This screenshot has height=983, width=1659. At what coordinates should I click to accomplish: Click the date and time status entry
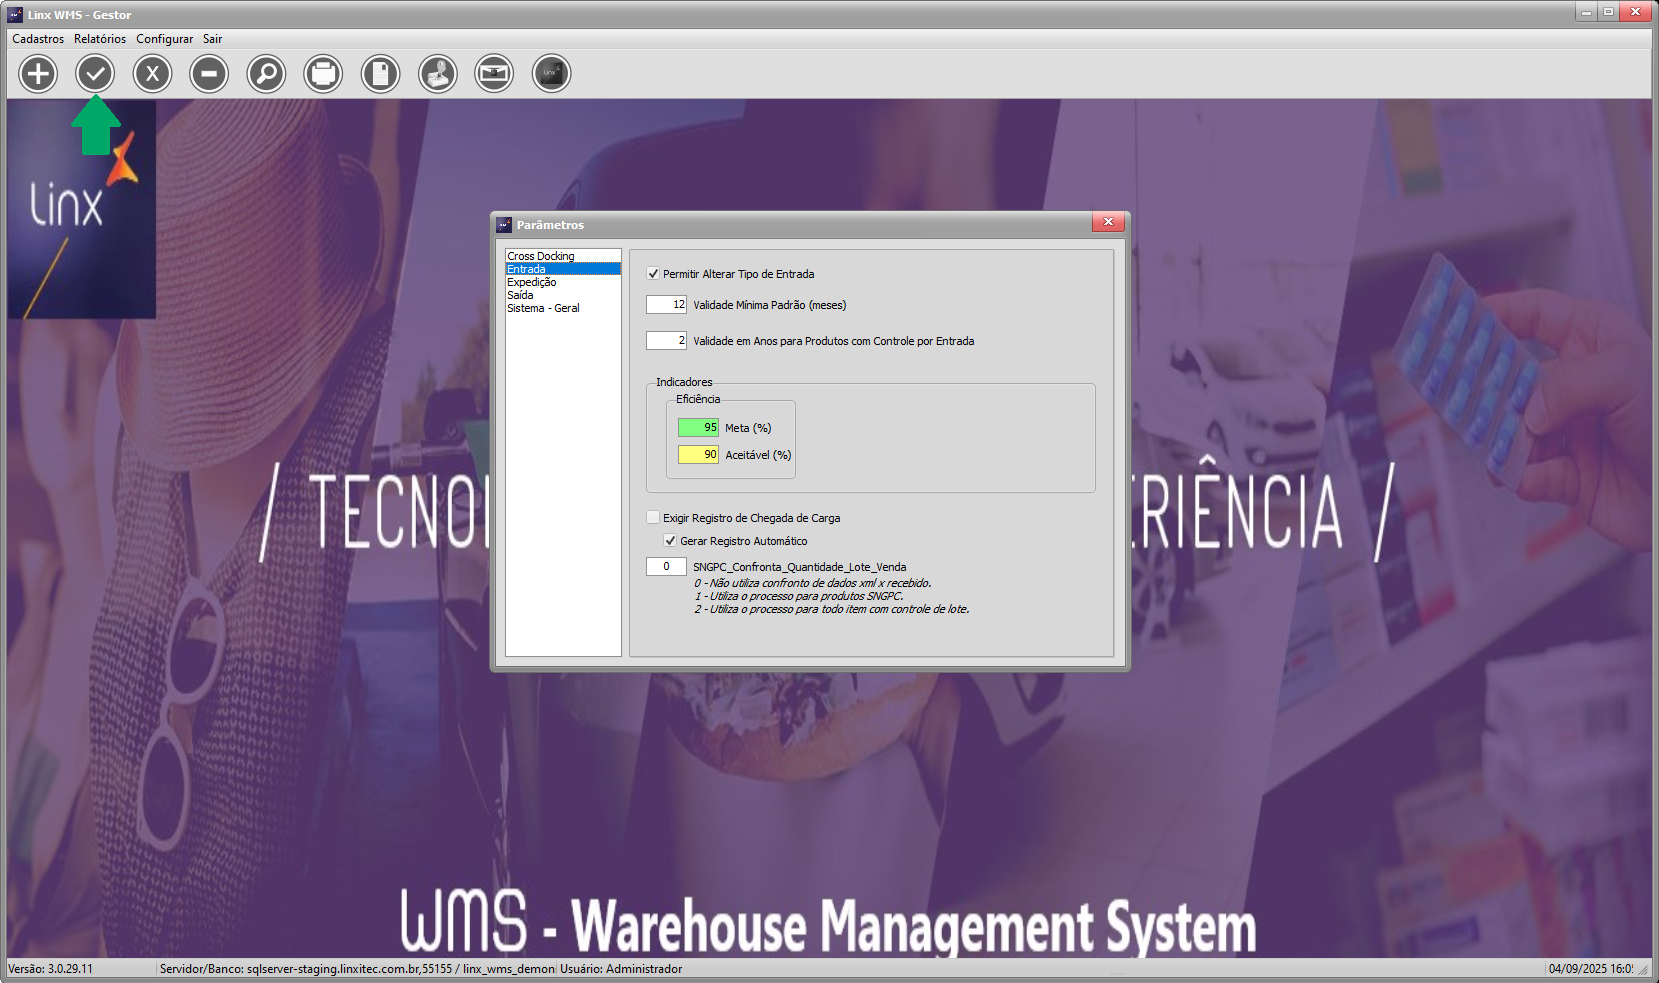coord(1591,969)
